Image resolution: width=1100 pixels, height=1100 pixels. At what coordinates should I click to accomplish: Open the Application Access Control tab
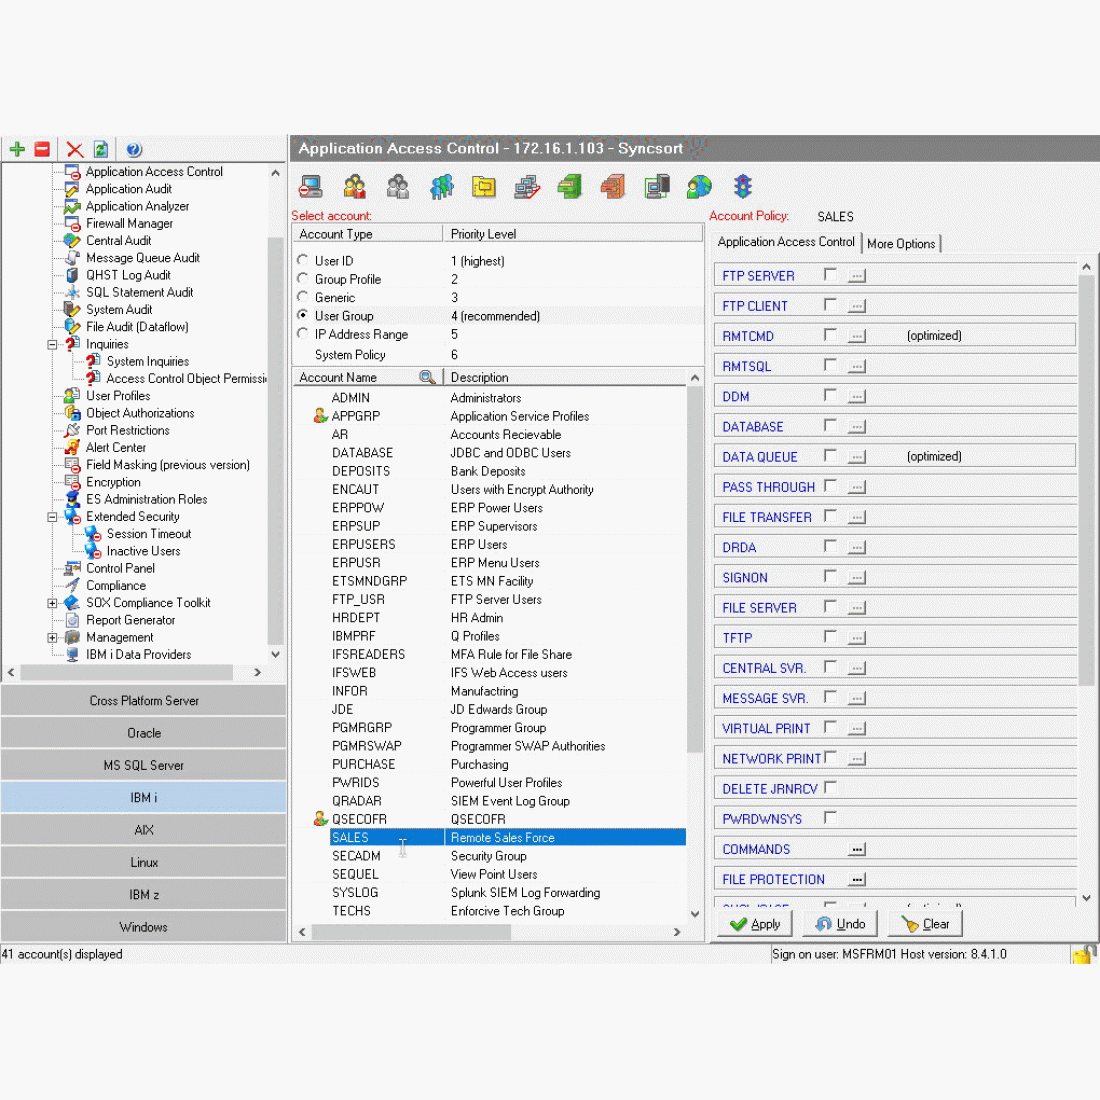786,242
